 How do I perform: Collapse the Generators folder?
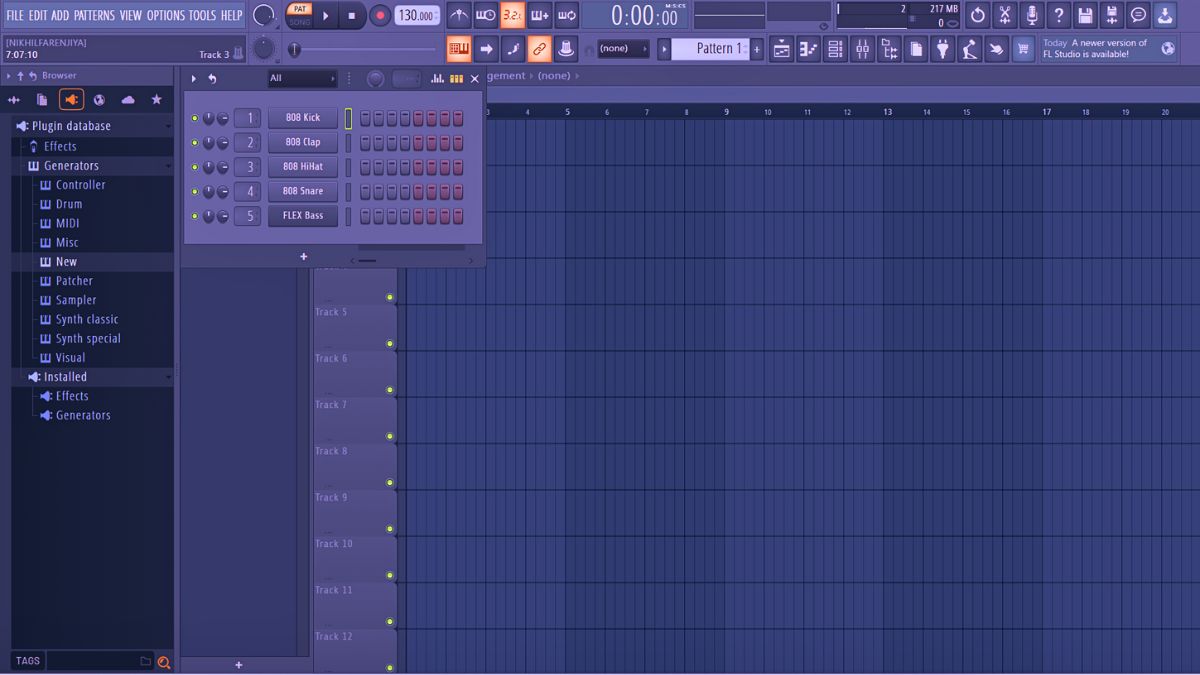[93, 166]
